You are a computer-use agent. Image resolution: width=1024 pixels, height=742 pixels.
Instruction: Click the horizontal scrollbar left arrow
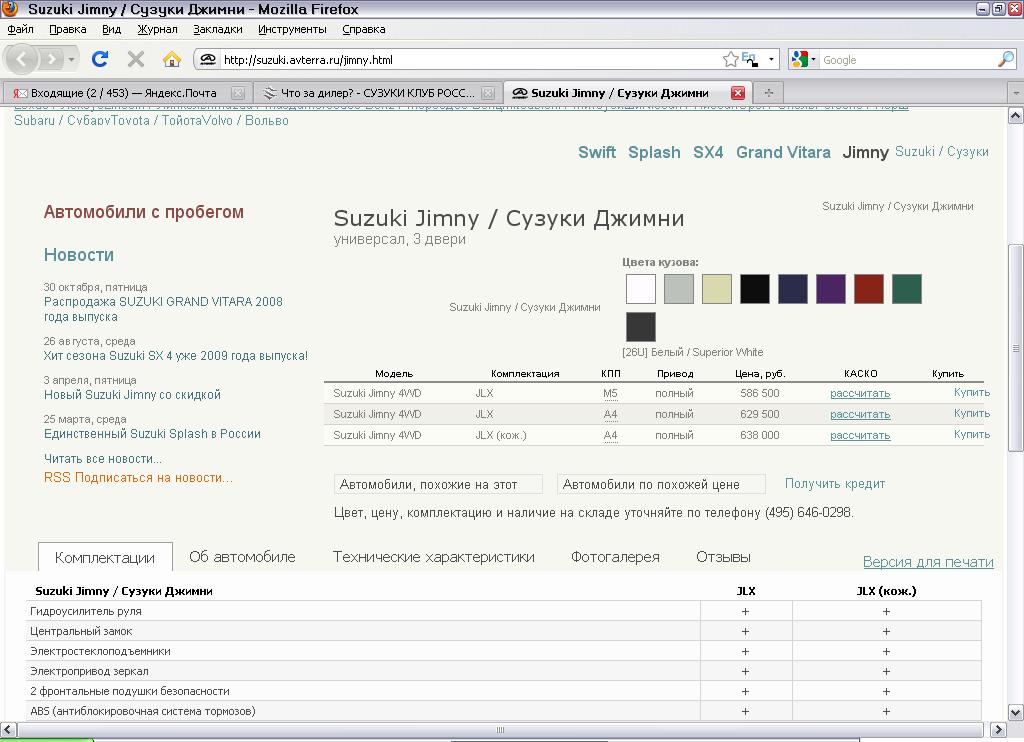(8, 730)
